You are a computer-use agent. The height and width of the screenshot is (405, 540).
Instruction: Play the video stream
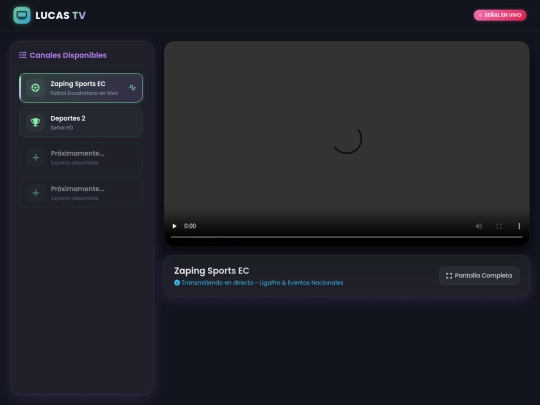click(174, 226)
